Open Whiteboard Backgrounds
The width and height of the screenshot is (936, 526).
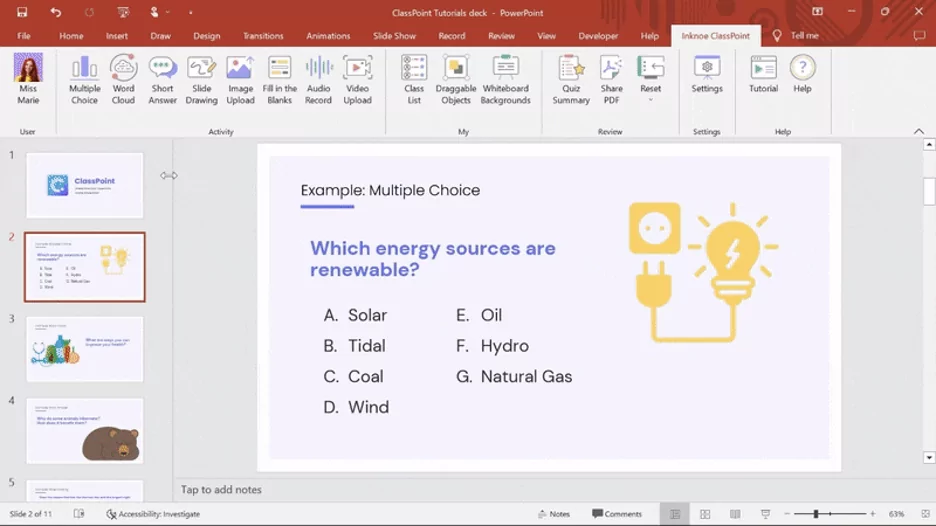coord(506,80)
